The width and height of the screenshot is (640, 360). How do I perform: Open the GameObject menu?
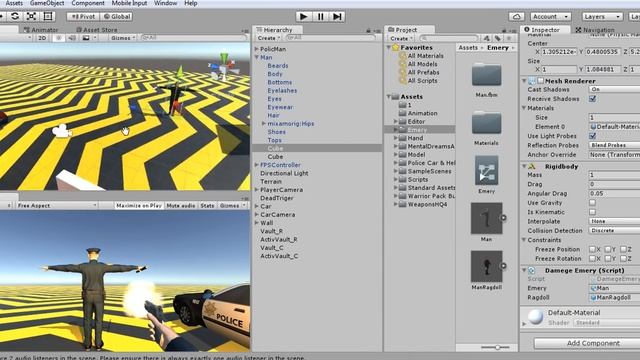(47, 3)
